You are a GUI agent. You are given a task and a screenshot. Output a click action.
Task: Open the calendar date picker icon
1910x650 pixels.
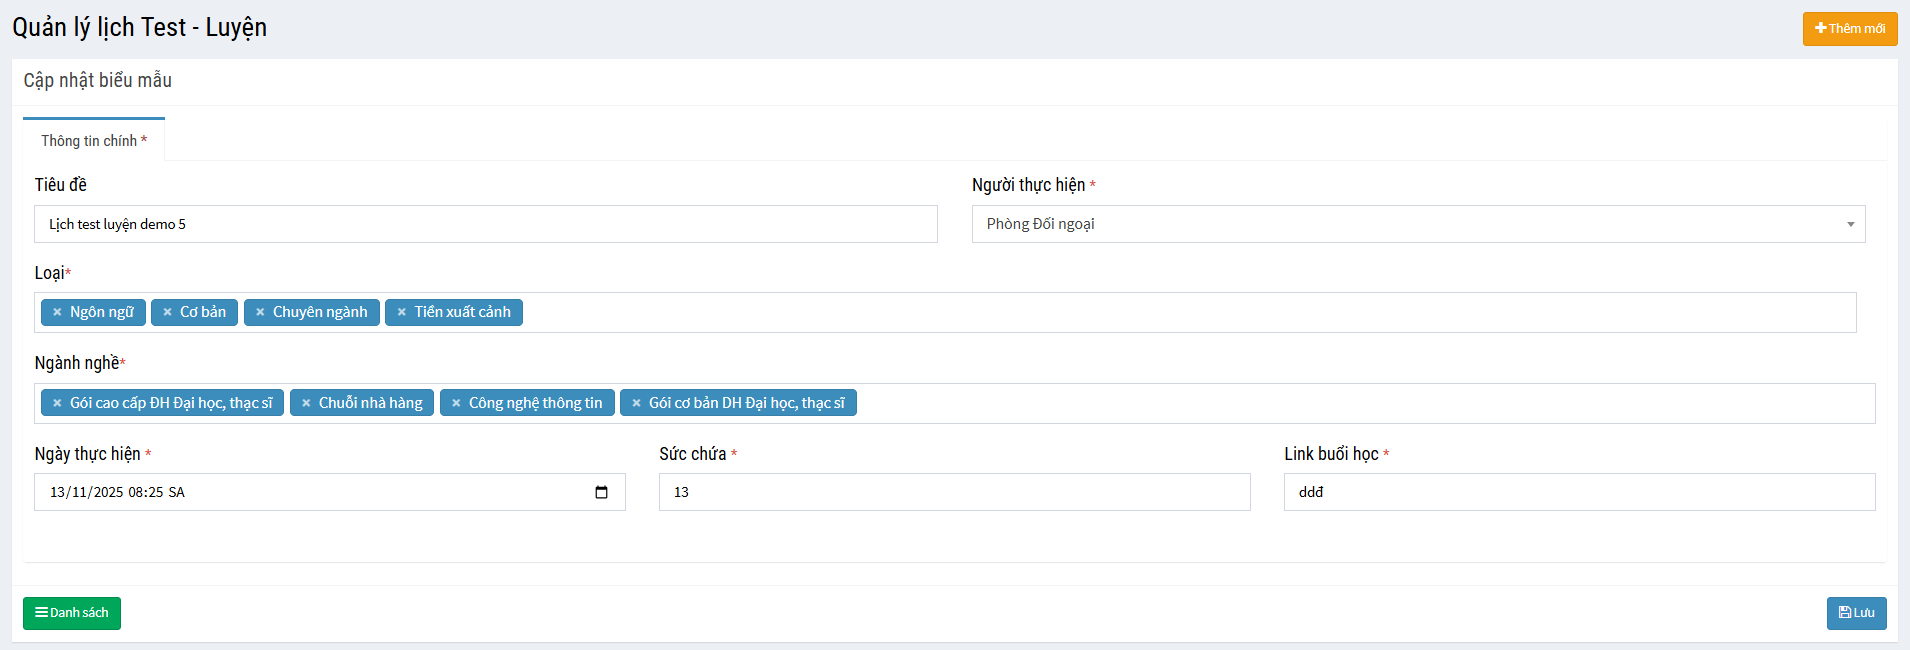tap(601, 492)
